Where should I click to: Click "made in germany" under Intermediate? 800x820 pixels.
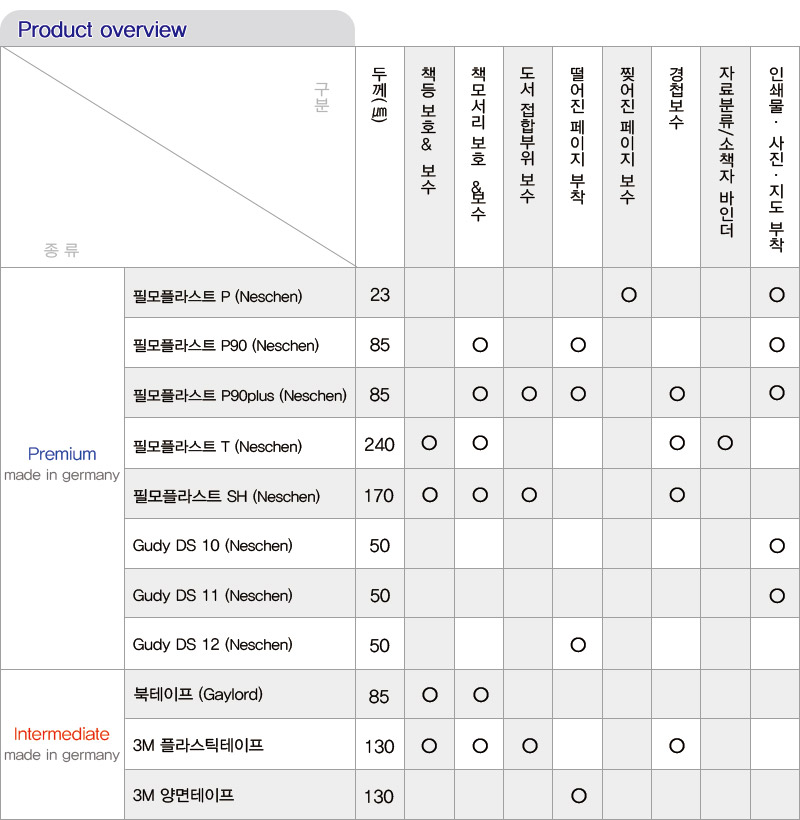point(62,755)
